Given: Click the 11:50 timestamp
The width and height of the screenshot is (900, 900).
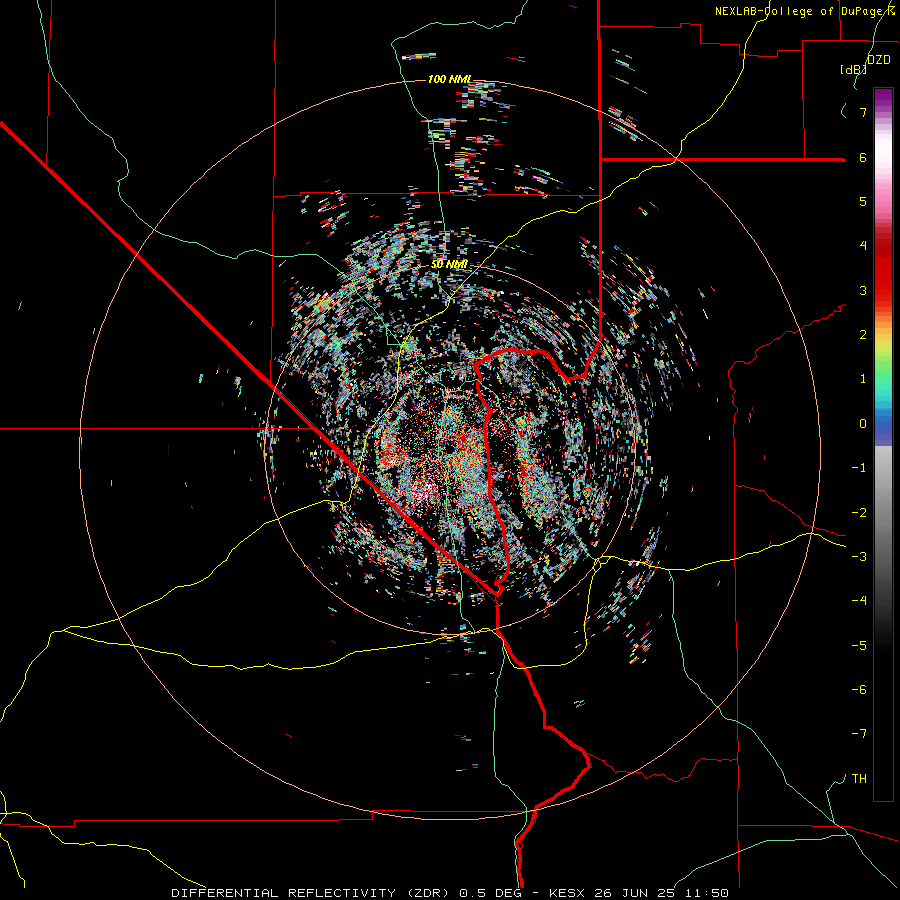Looking at the screenshot, I should 706,893.
